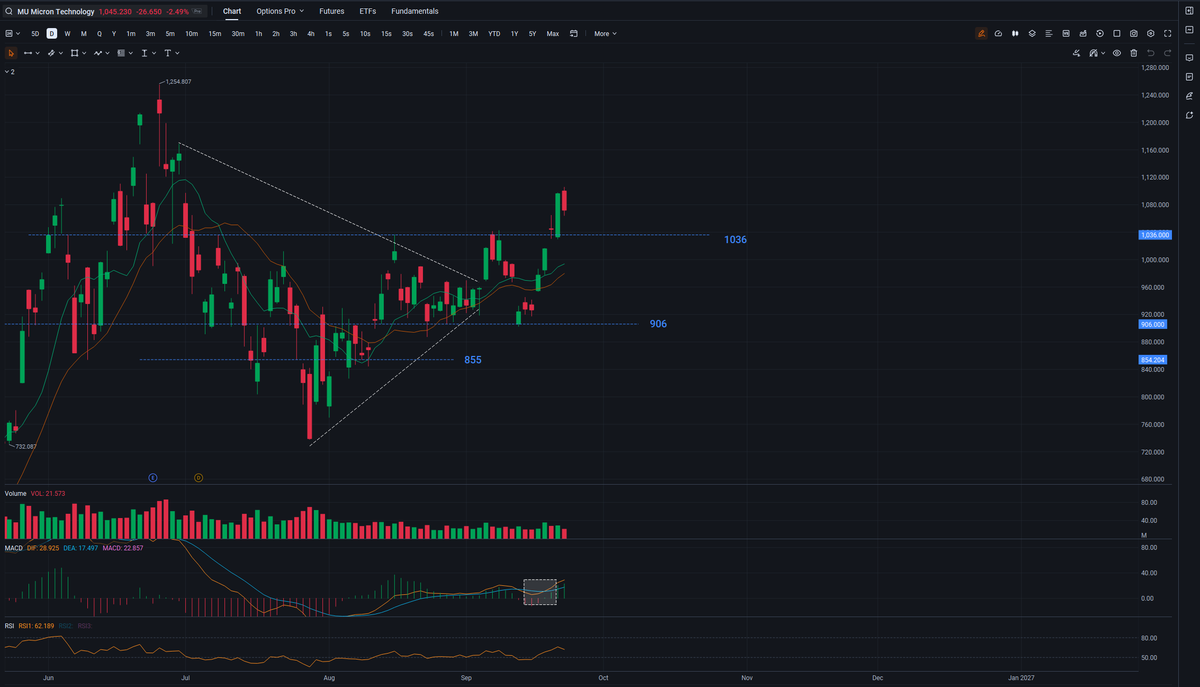Open the chart layout icon before 5D
Screen dimensions: 1200x687
(x=9, y=33)
